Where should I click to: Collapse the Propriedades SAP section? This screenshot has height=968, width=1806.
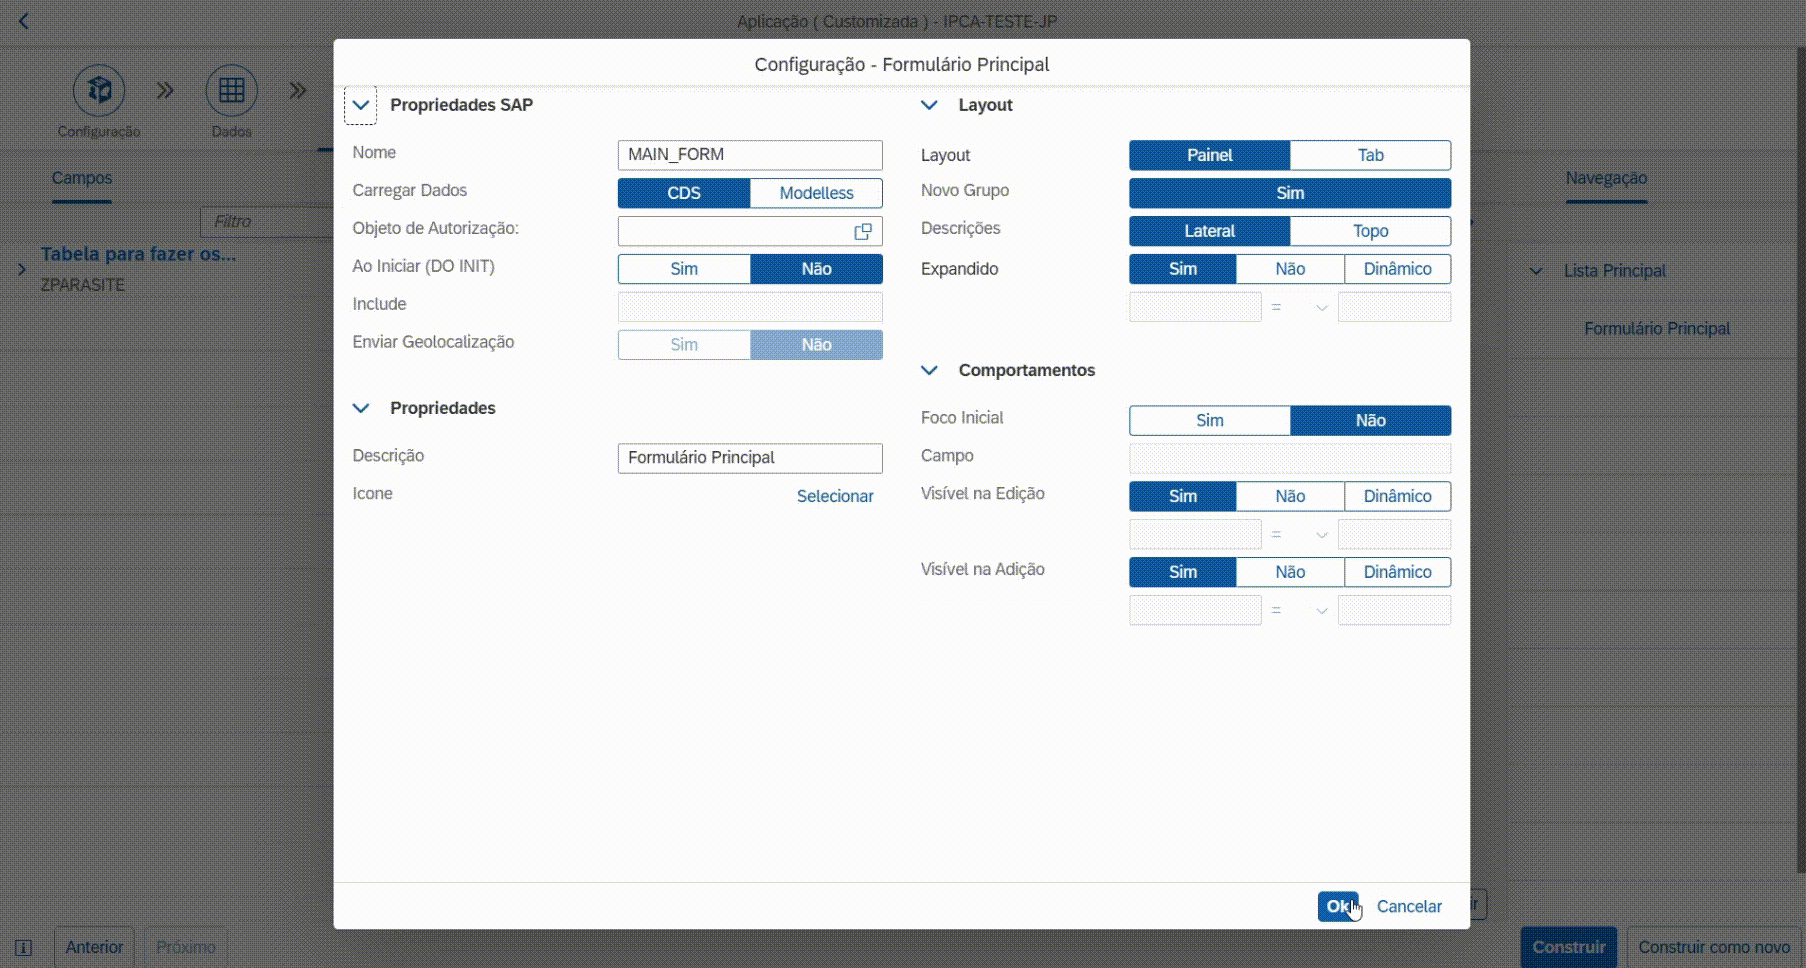point(361,105)
